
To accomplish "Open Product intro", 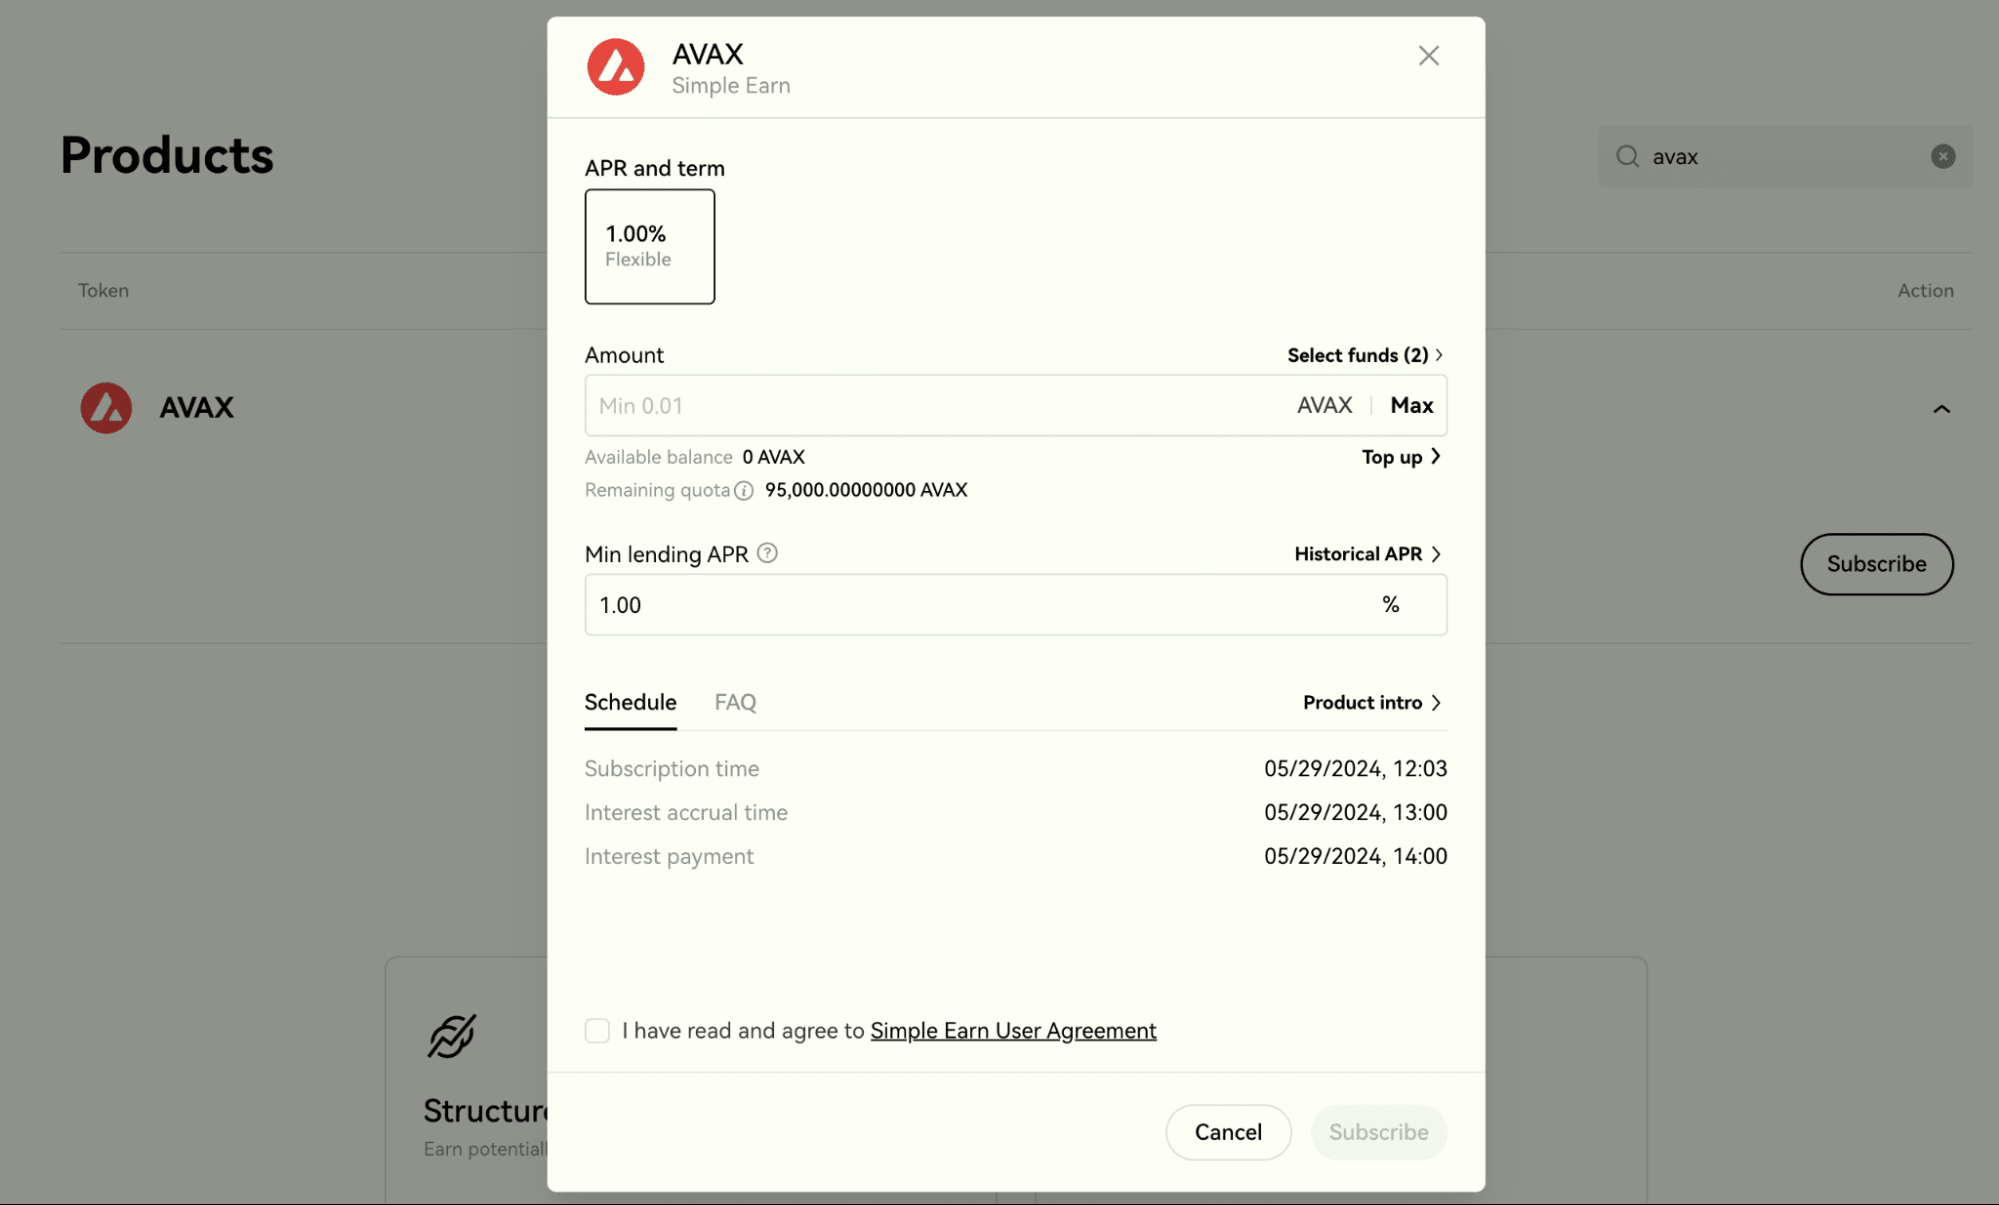I will tap(1372, 703).
